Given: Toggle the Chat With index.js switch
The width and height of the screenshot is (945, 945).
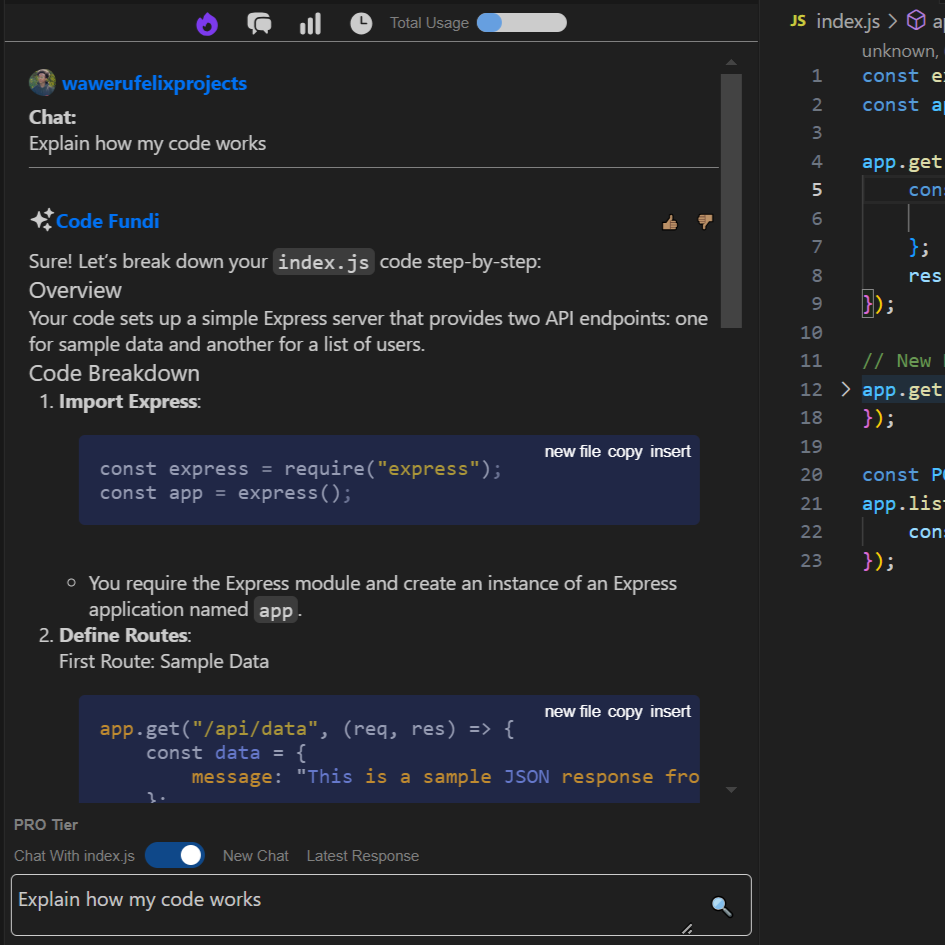Looking at the screenshot, I should tap(175, 855).
